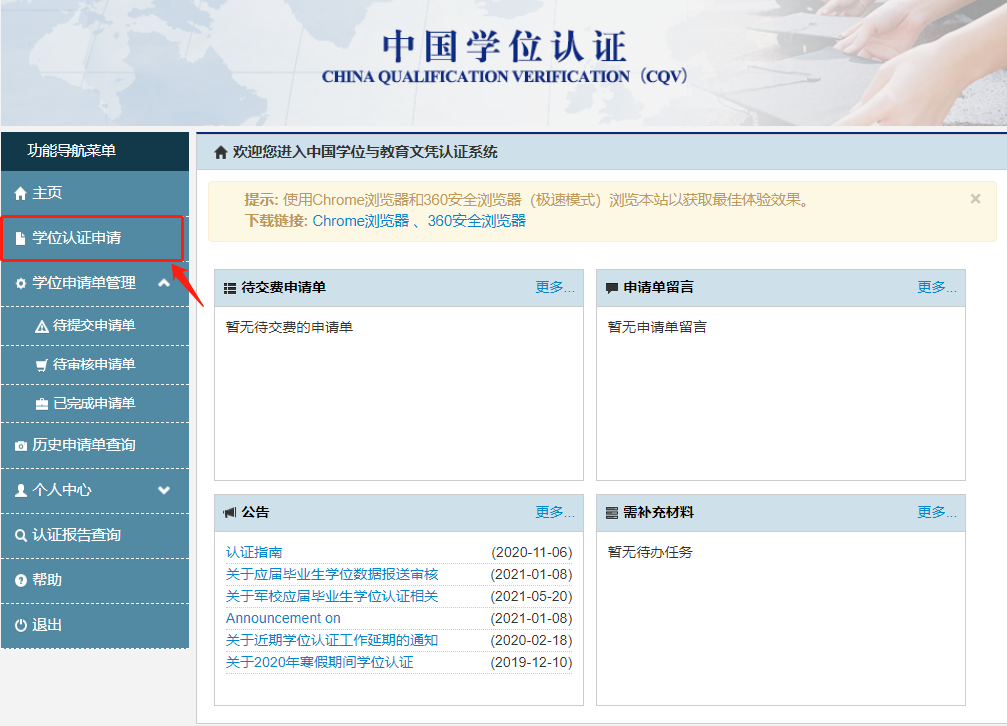The width and height of the screenshot is (1007, 726).
Task: Open 关于近期学位认证工作延期的通知 announcement
Action: point(332,641)
